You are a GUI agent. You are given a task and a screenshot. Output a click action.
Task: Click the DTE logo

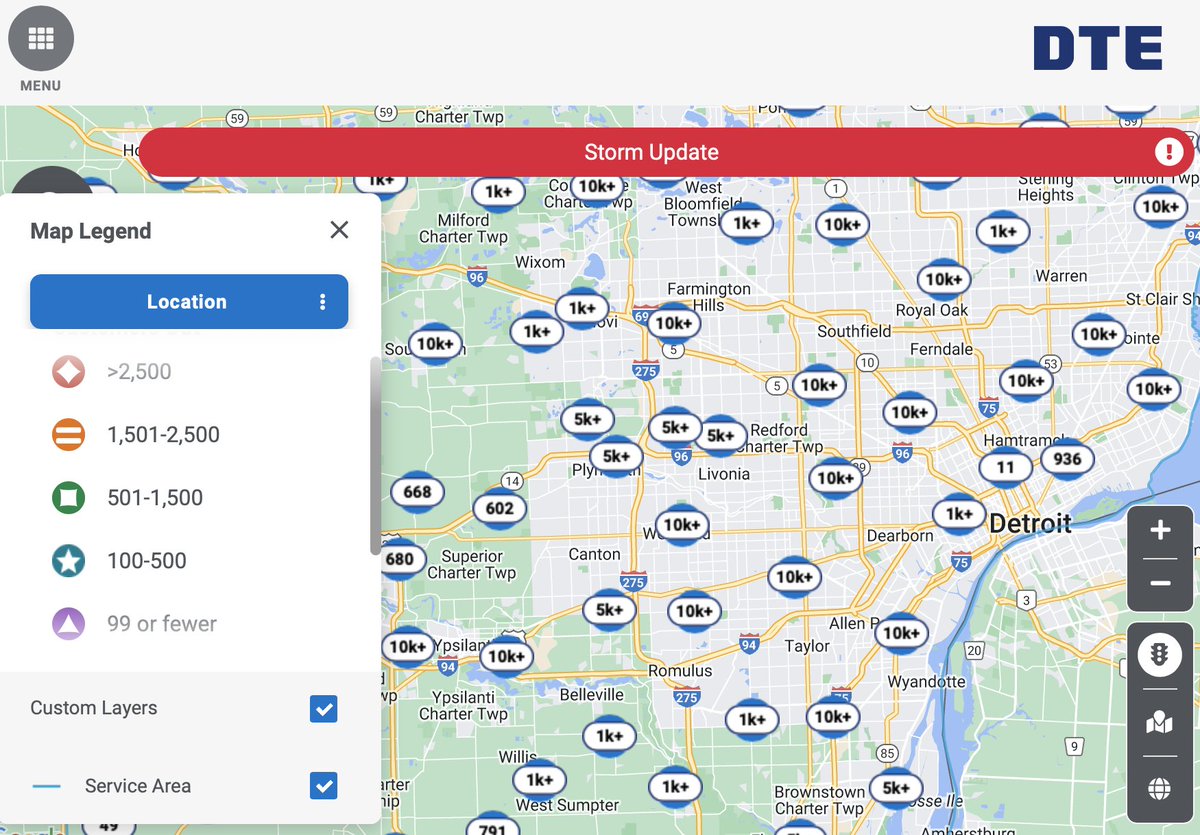click(x=1097, y=46)
